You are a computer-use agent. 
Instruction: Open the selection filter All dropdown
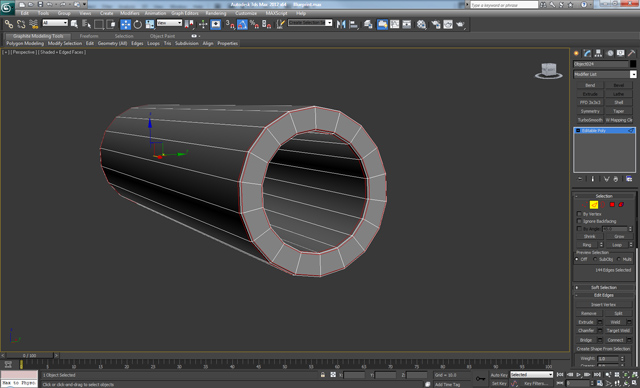click(x=55, y=23)
